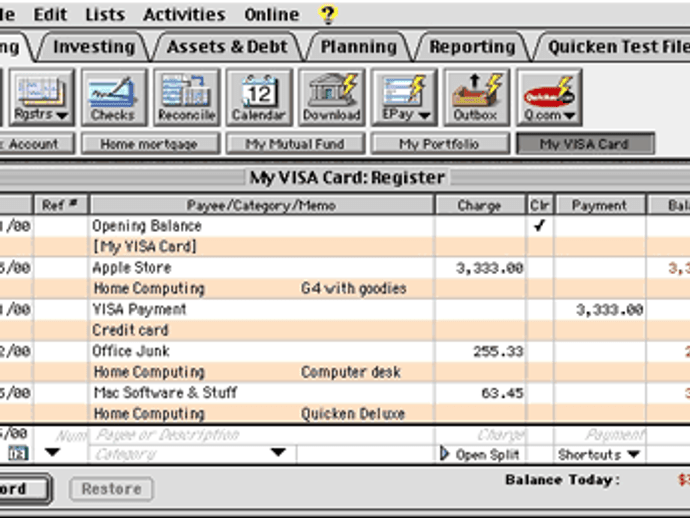Open the Calendar icon

click(x=259, y=97)
